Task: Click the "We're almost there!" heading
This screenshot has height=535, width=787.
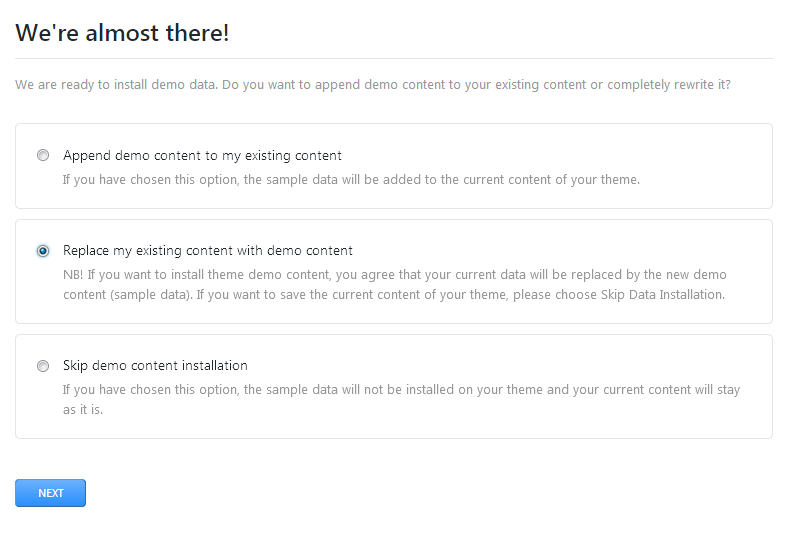Action: point(122,33)
